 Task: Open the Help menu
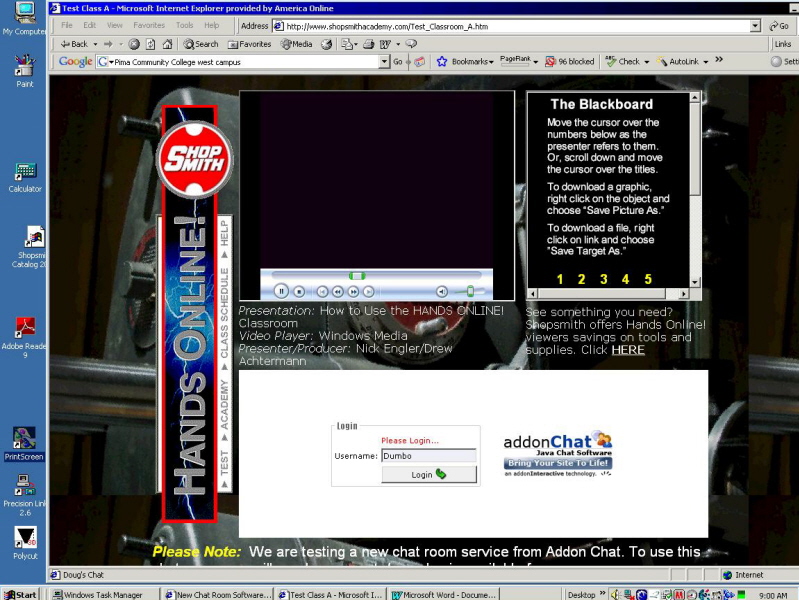tap(211, 25)
